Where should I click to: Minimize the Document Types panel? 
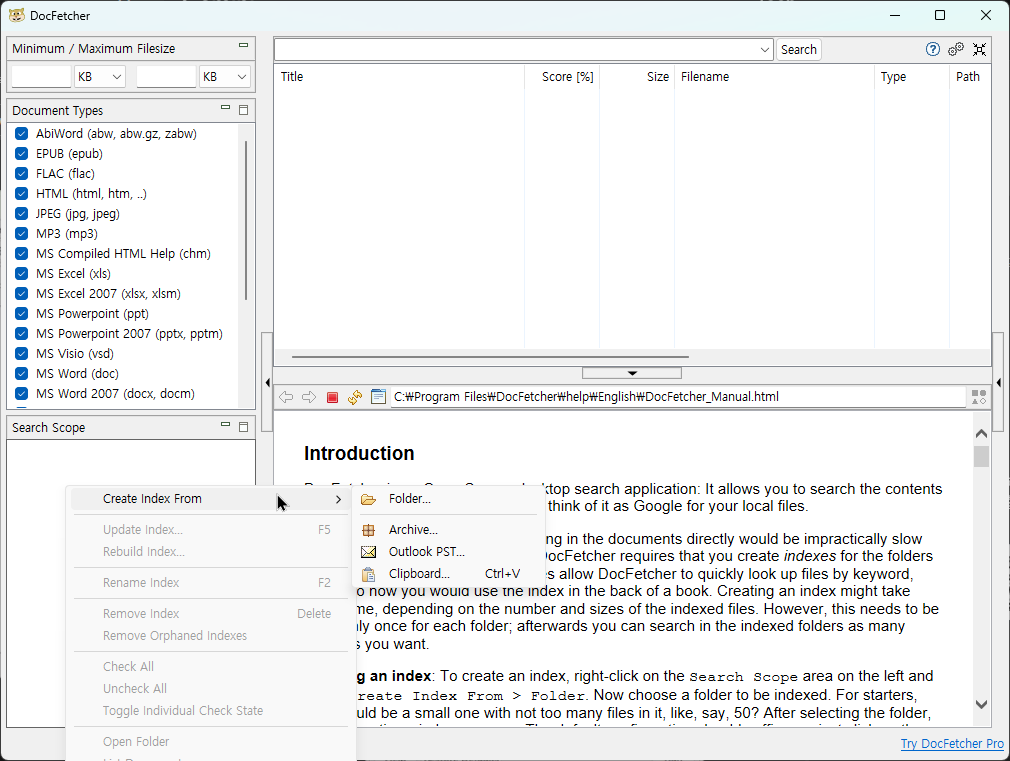pos(225,108)
